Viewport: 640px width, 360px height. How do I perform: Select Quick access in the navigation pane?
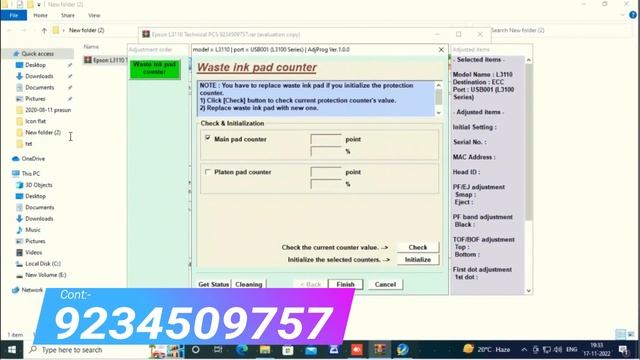pyautogui.click(x=38, y=53)
